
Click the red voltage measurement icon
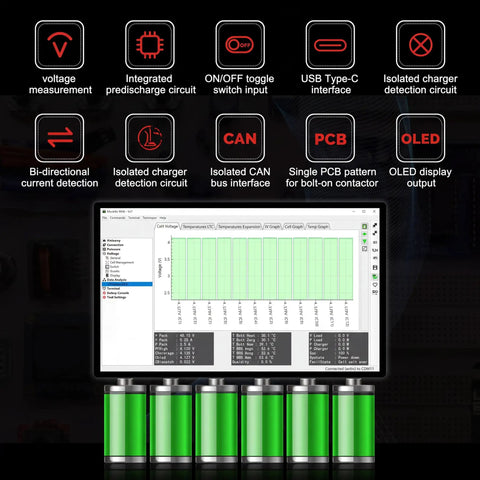pyautogui.click(x=59, y=45)
